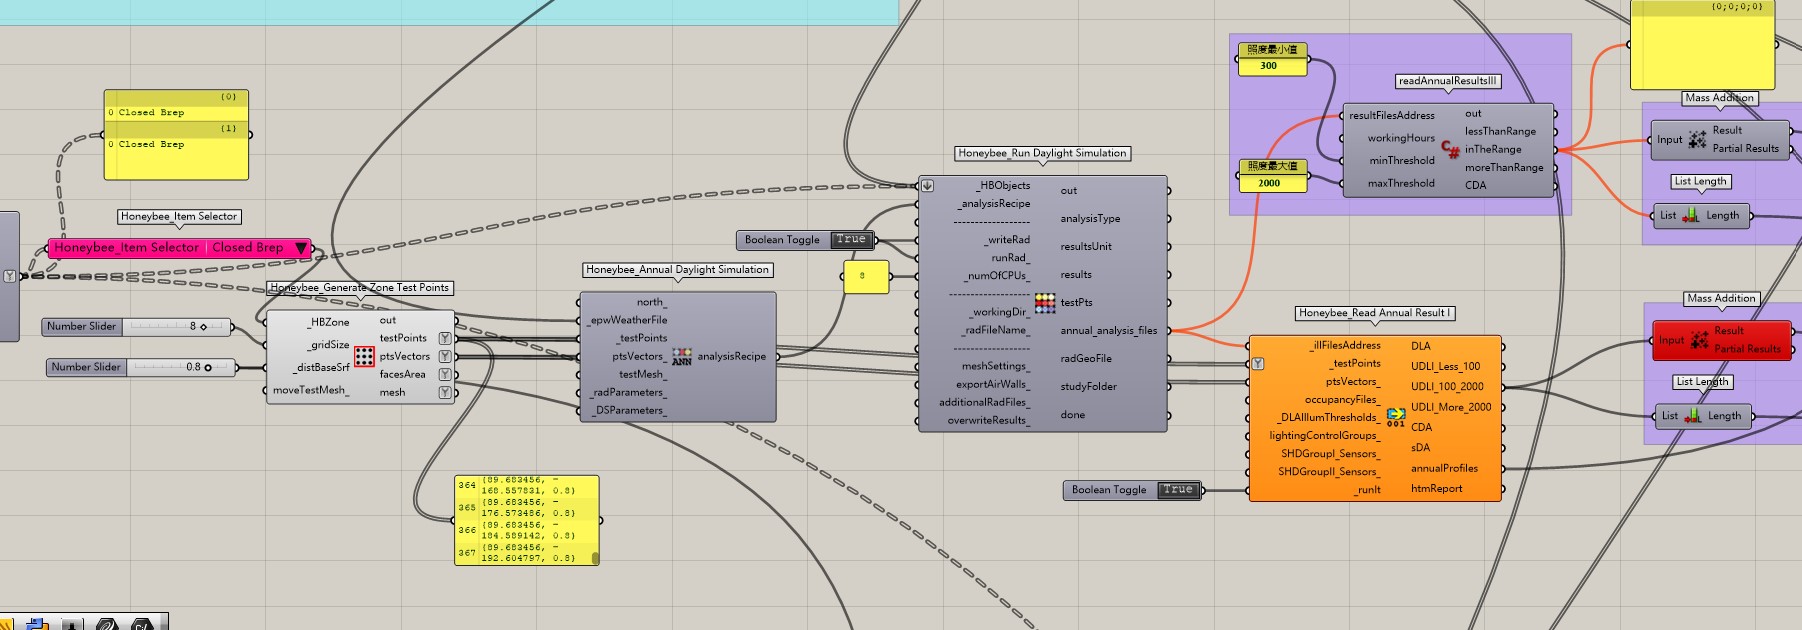1802x630 pixels.
Task: Click the studyFolder output label
Action: [1089, 386]
